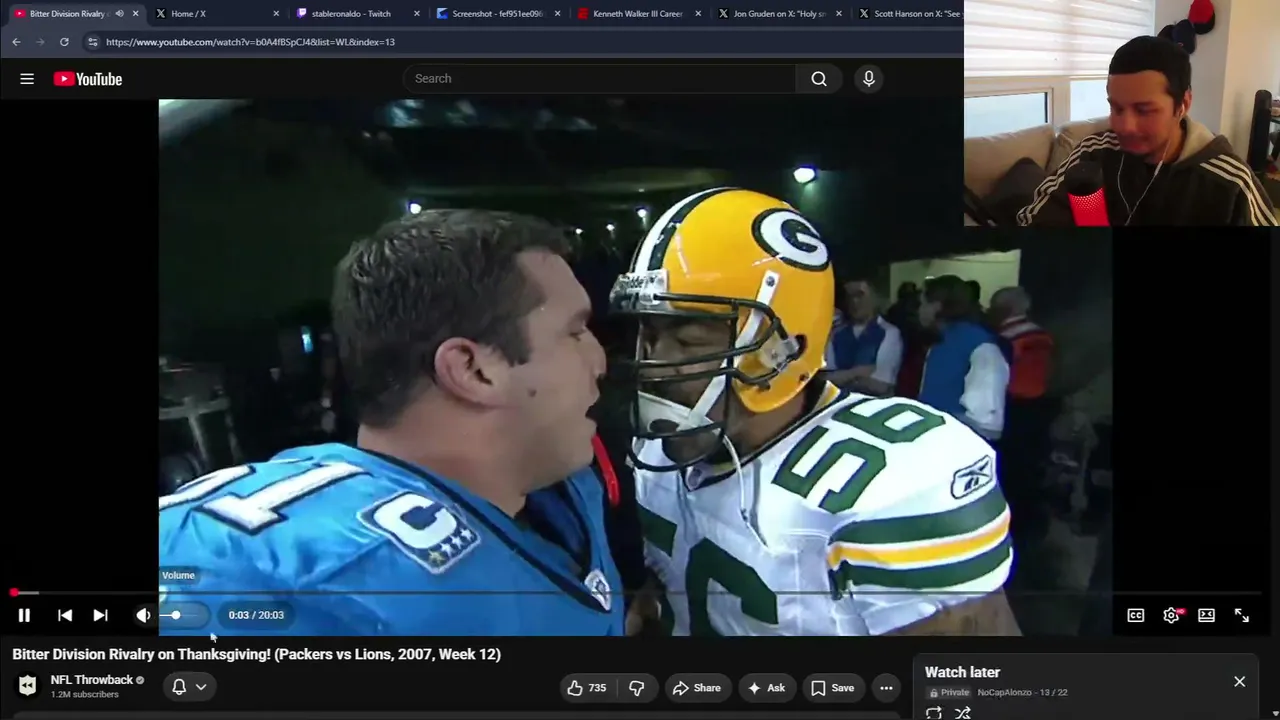Mute audio on the Bitter Division Rivalry tab
Screen dimensions: 1280x720
click(119, 14)
